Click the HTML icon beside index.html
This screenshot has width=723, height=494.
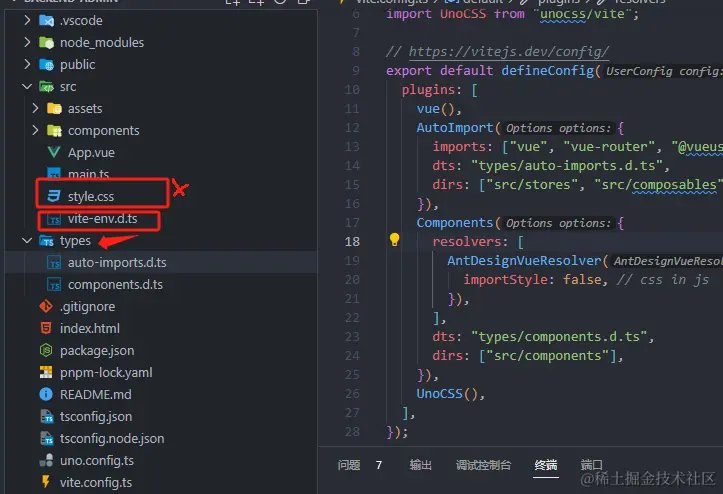[46, 328]
